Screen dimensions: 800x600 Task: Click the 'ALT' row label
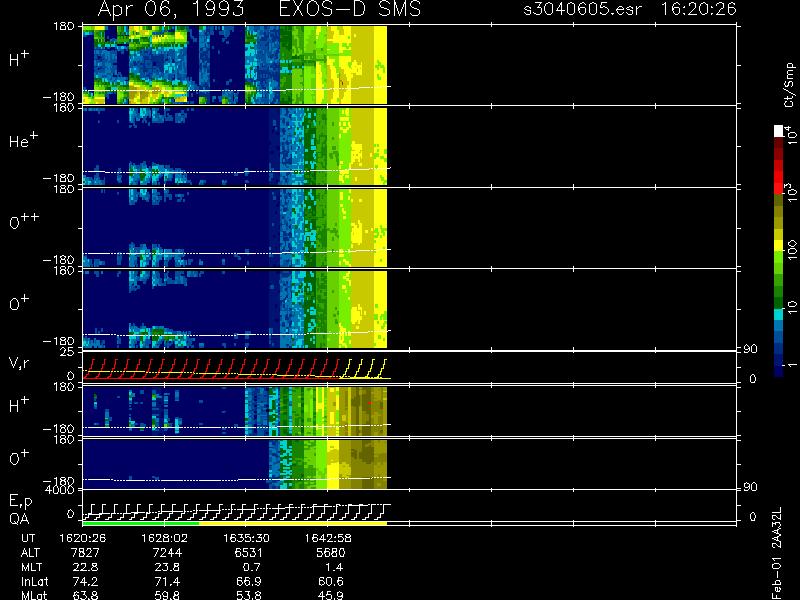[x=30, y=553]
